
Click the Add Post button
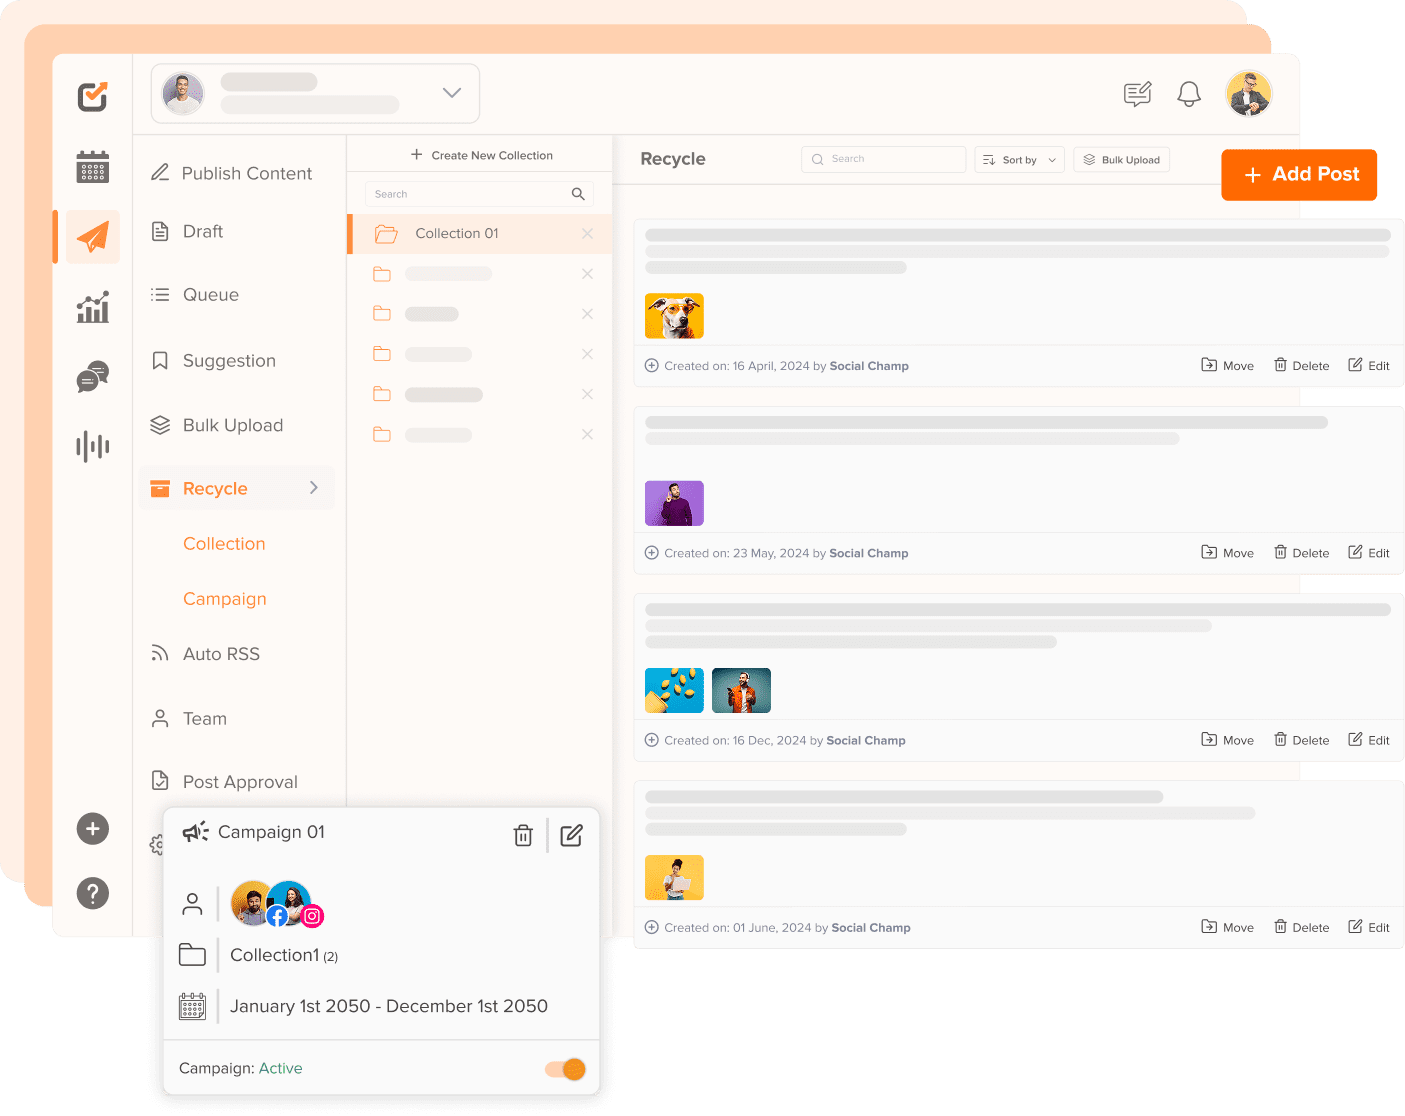pyautogui.click(x=1299, y=175)
